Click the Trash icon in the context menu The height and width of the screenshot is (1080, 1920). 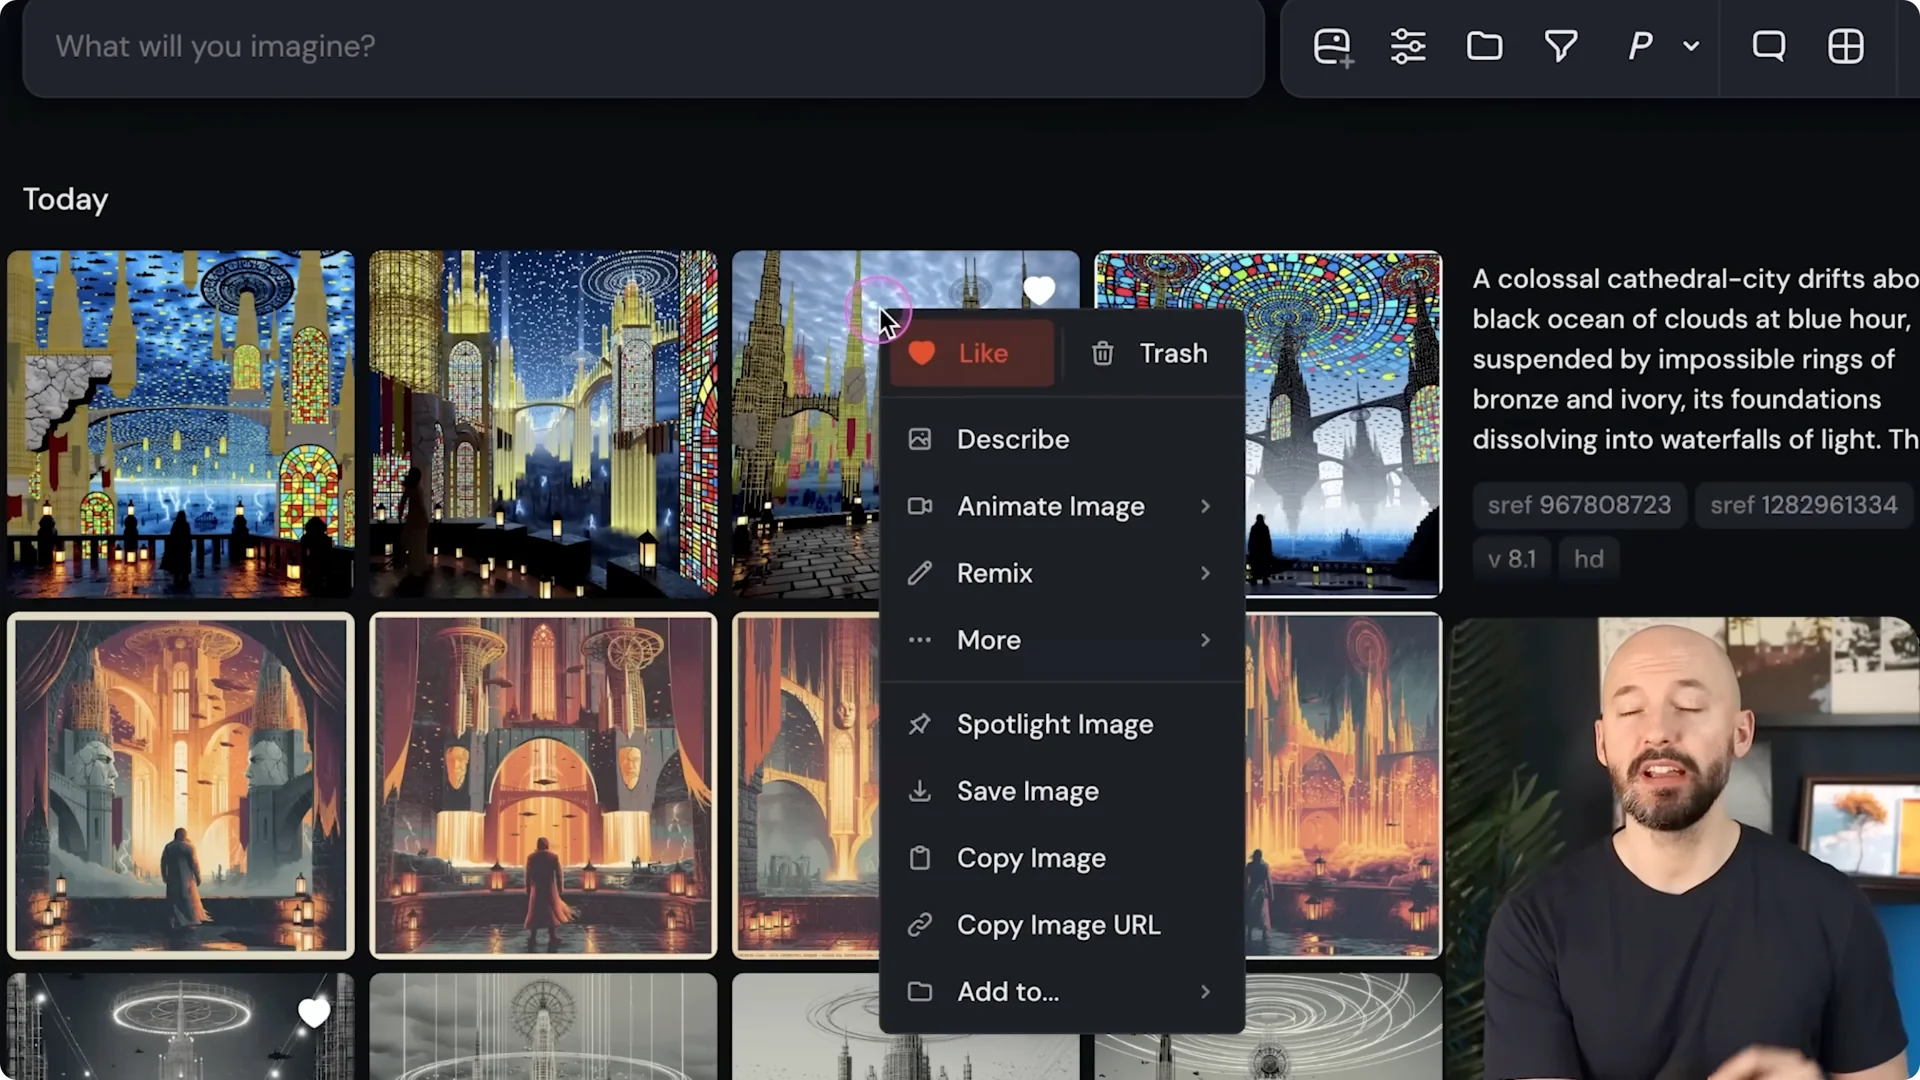coord(1150,353)
